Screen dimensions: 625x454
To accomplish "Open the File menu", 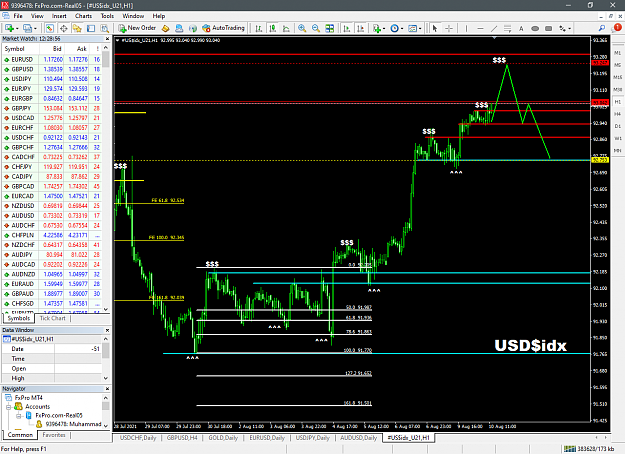I will [x=18, y=16].
